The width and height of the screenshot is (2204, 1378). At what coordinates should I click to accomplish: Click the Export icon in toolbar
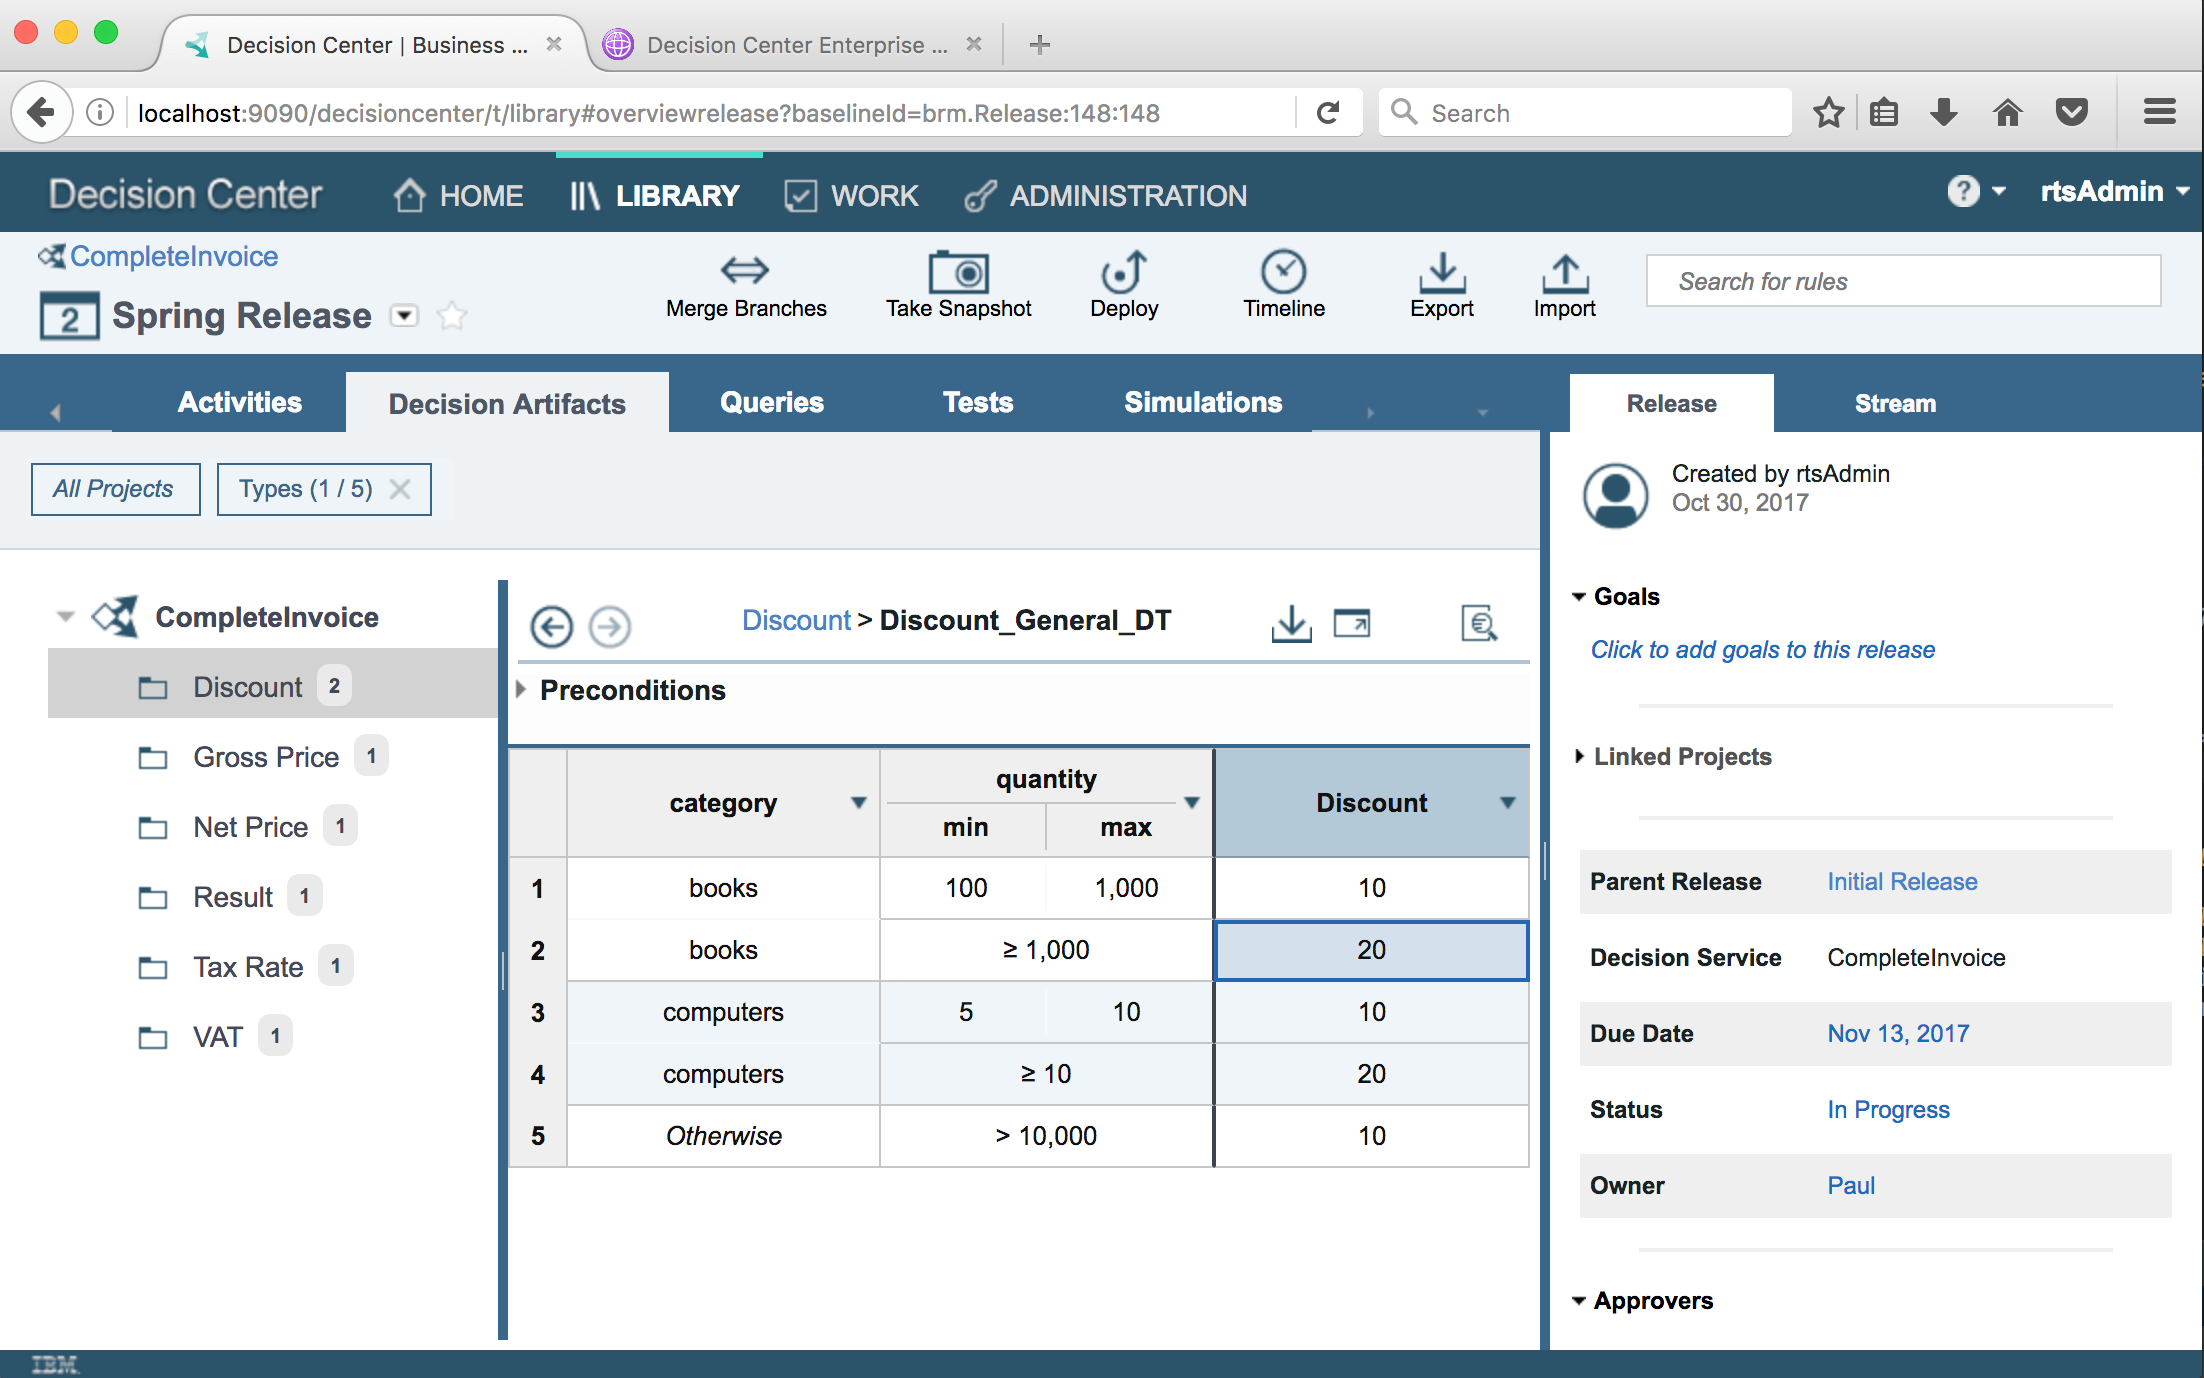(x=1441, y=272)
